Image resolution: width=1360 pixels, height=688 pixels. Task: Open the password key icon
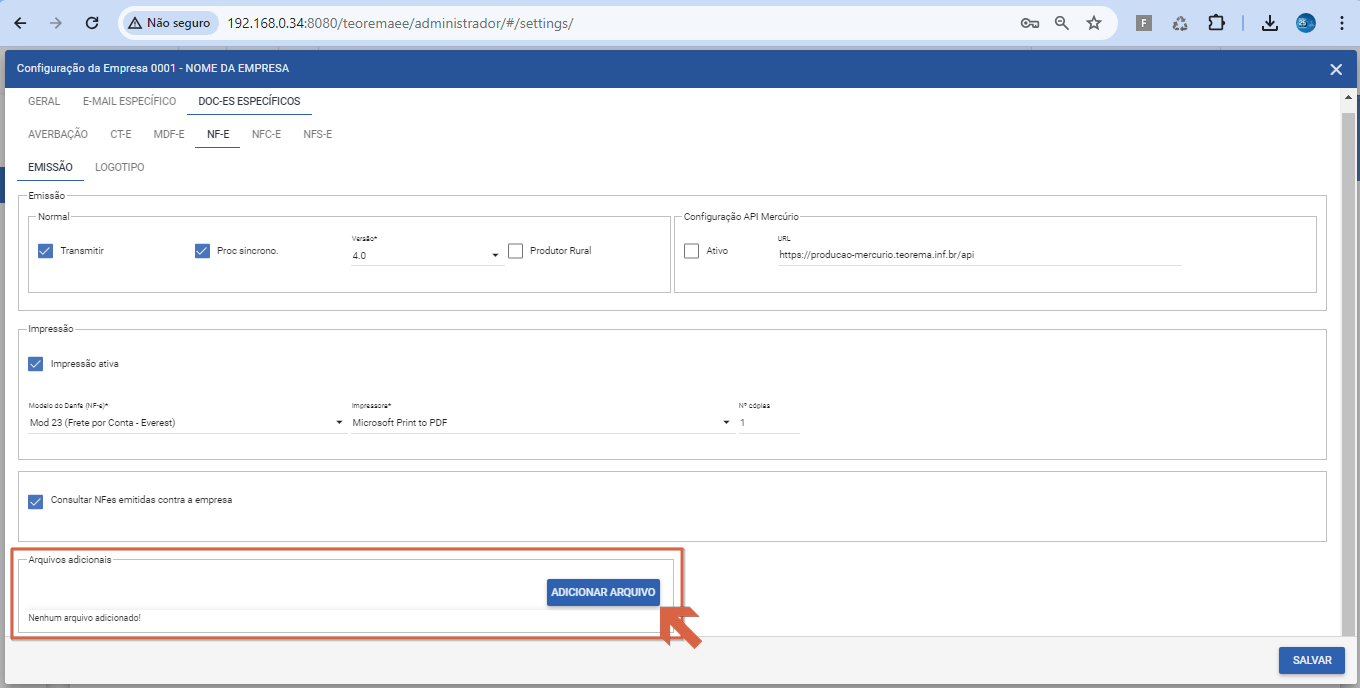click(x=1029, y=23)
